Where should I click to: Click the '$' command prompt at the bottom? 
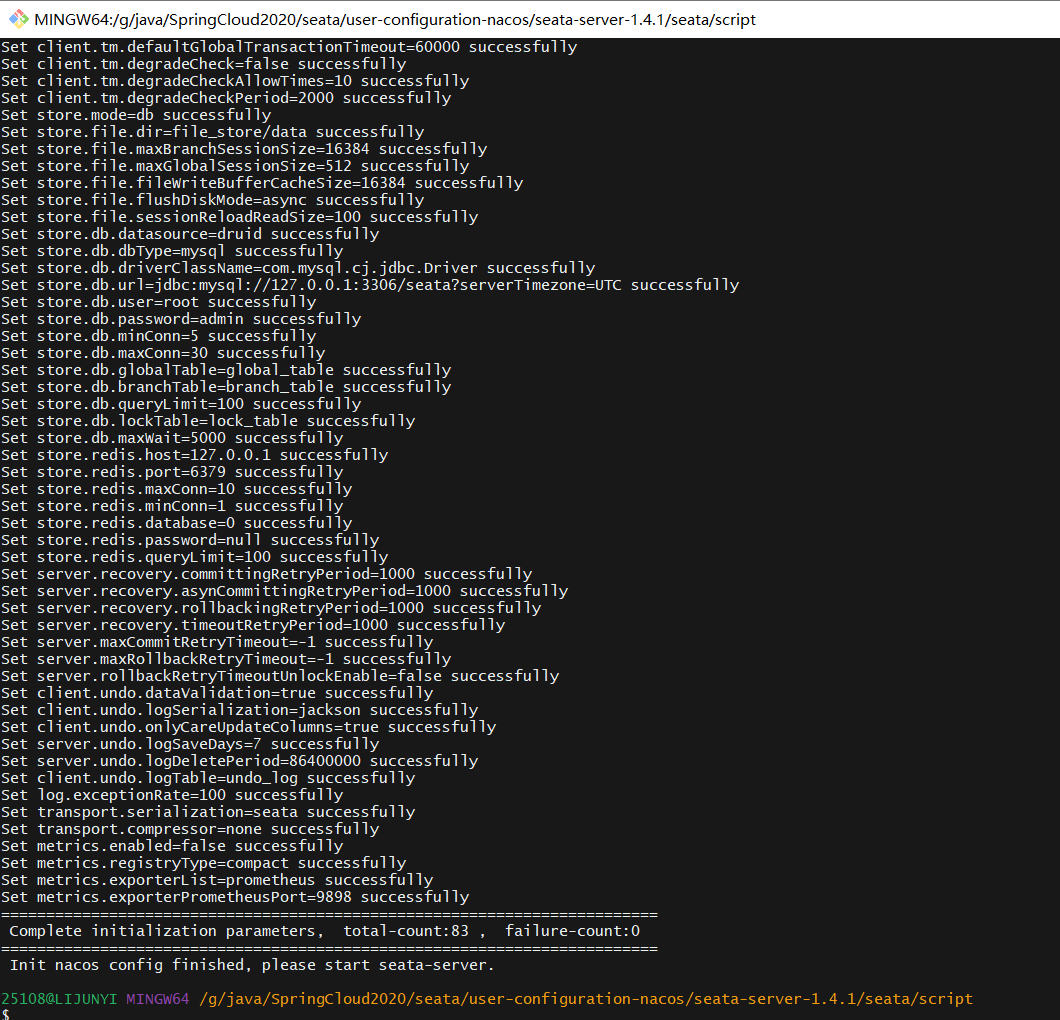pos(5,1014)
